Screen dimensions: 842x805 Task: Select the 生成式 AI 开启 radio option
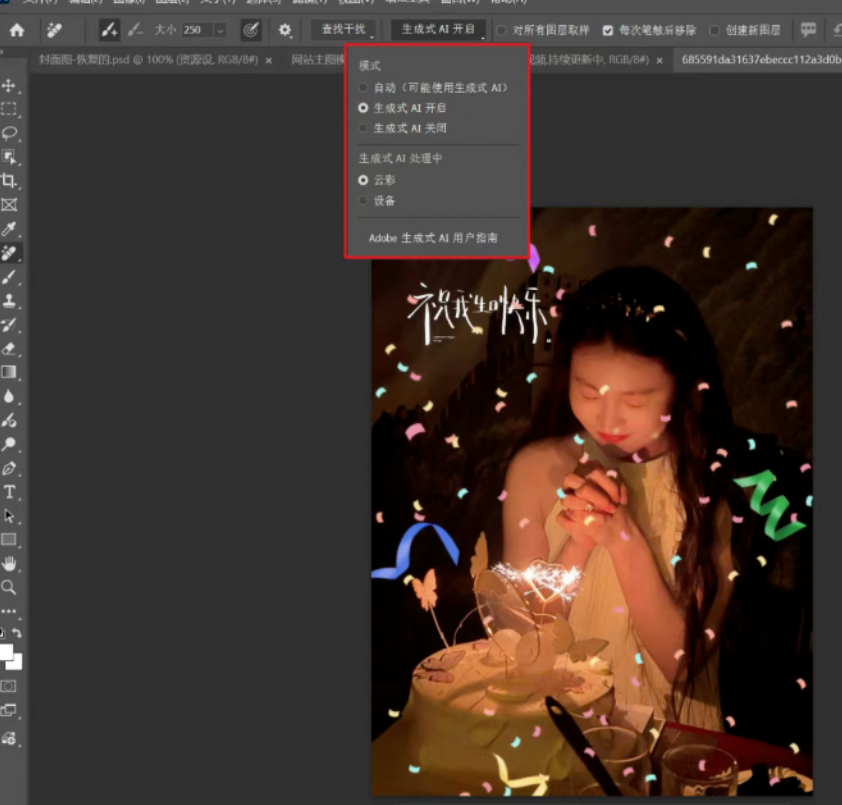363,108
